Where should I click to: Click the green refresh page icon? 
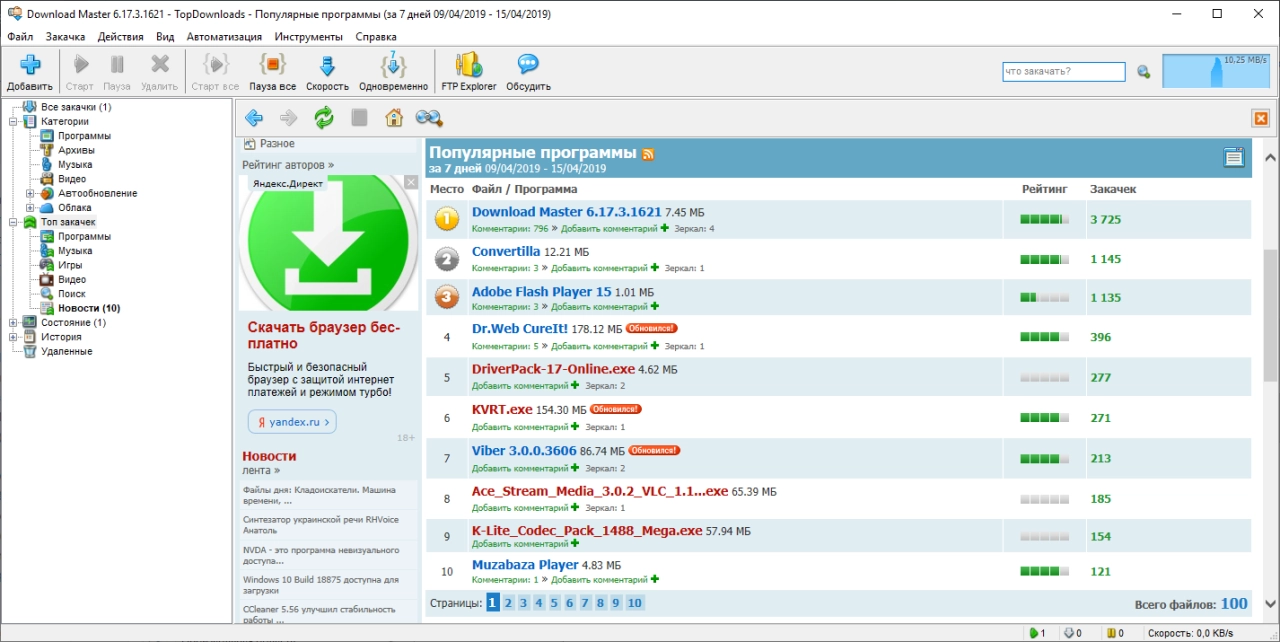(324, 118)
